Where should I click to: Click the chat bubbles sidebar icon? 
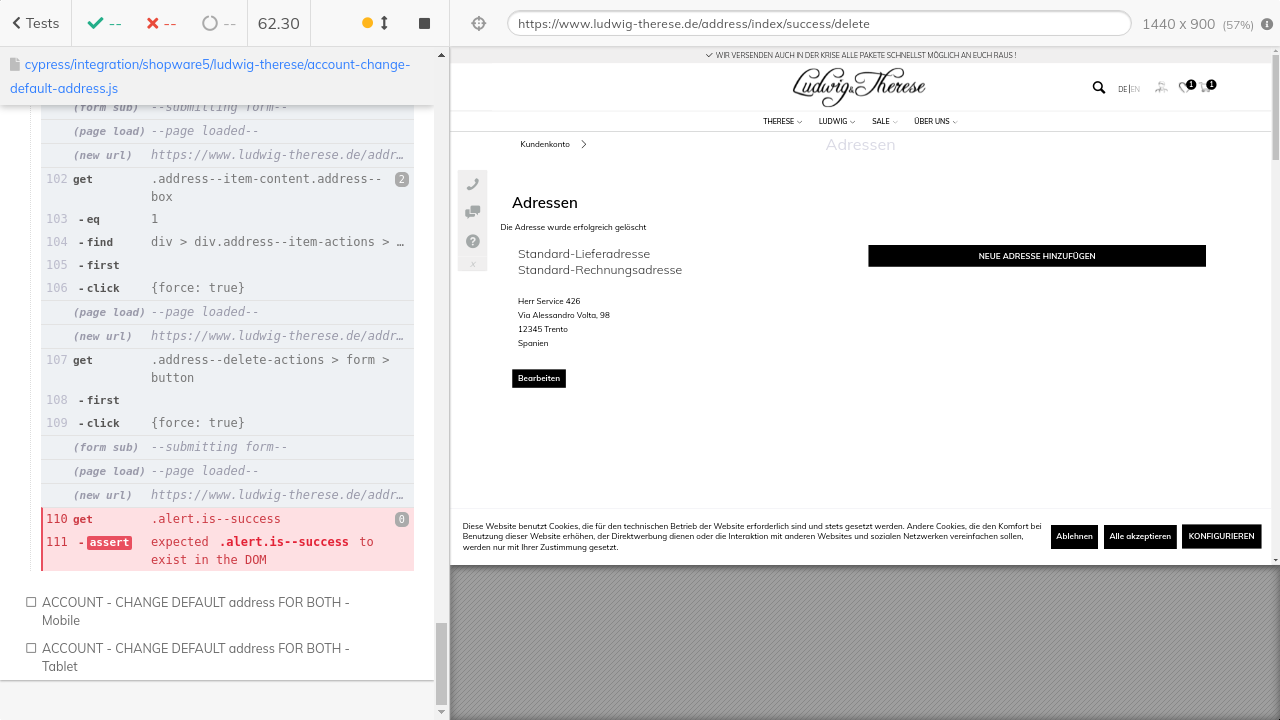473,212
